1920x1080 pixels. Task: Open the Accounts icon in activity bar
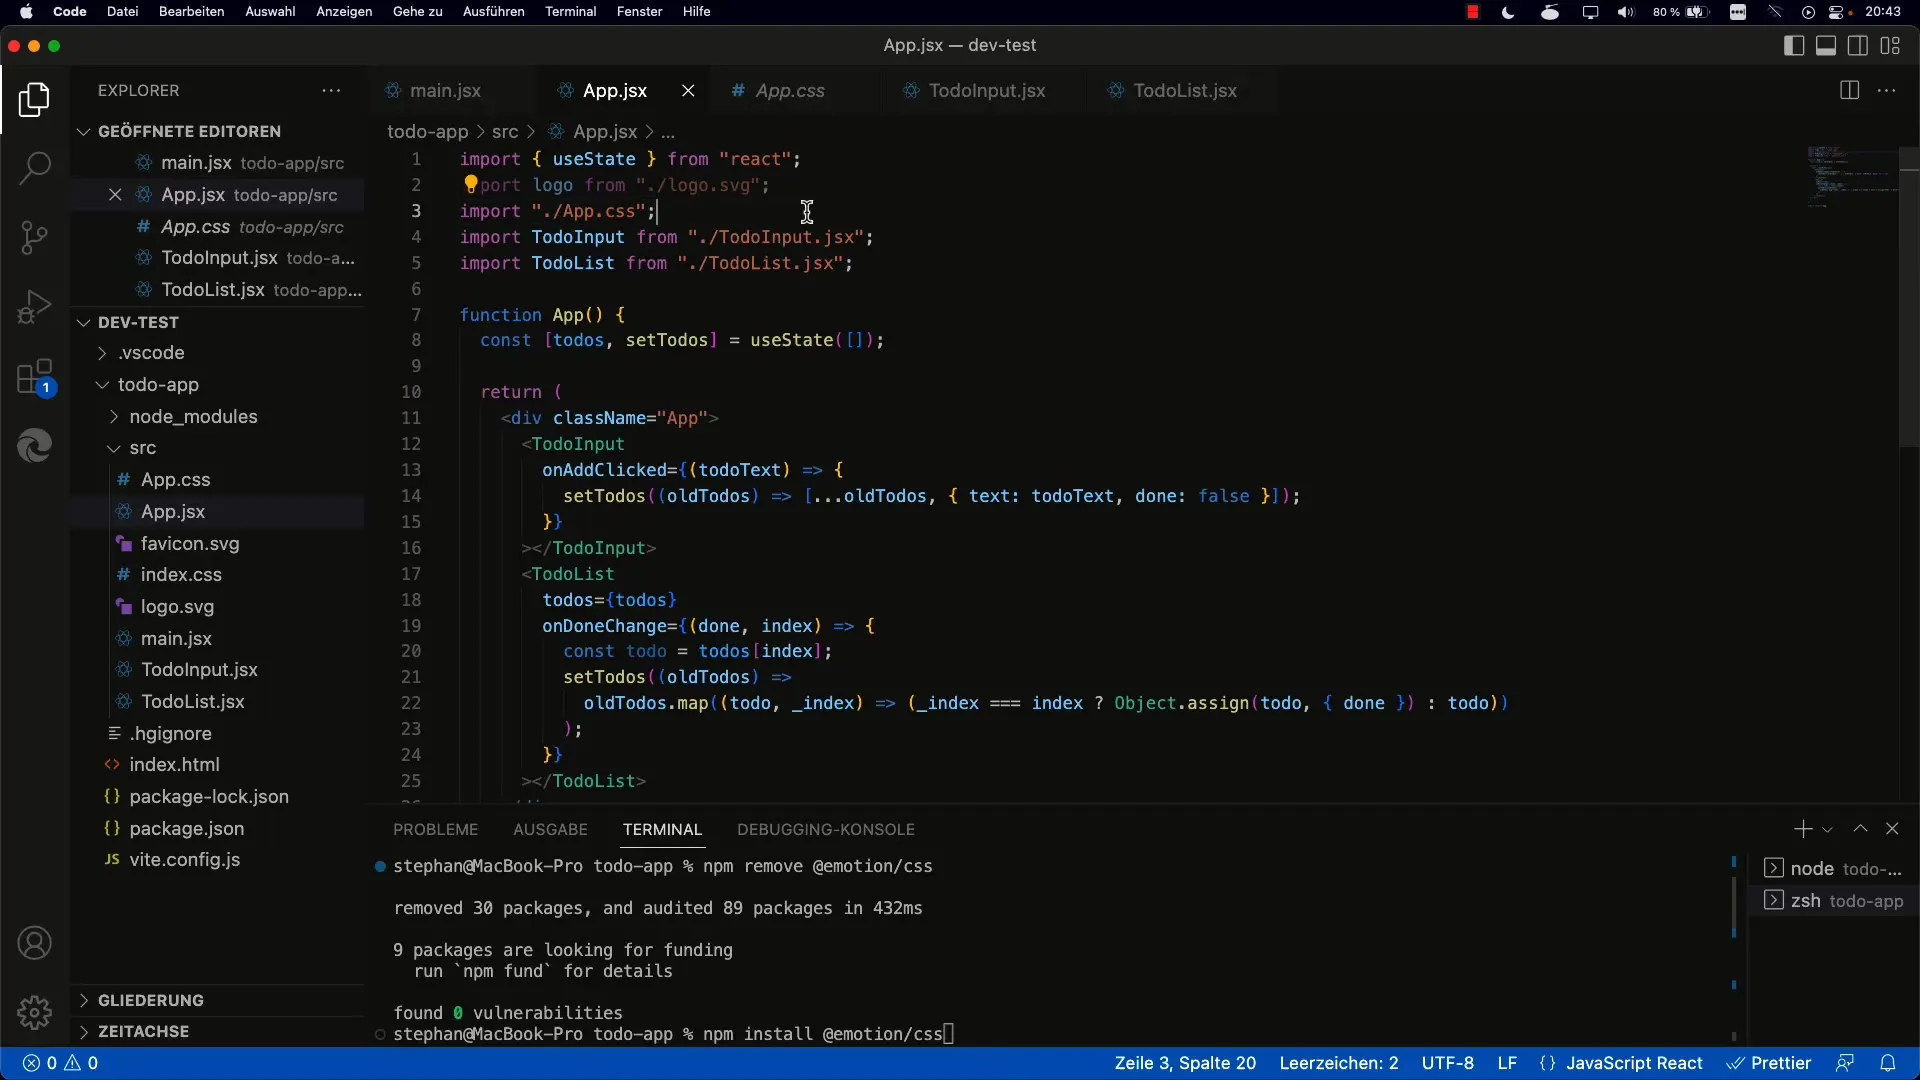34,943
